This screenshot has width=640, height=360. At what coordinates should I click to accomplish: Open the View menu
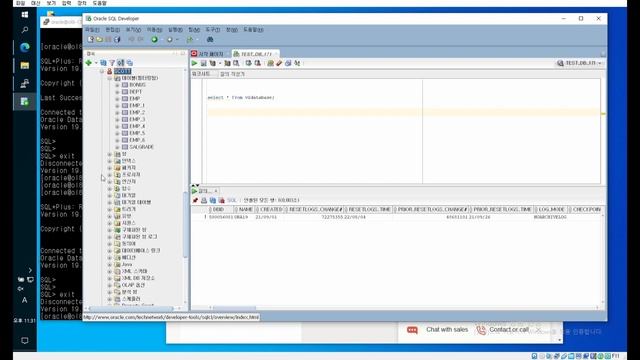click(x=133, y=30)
